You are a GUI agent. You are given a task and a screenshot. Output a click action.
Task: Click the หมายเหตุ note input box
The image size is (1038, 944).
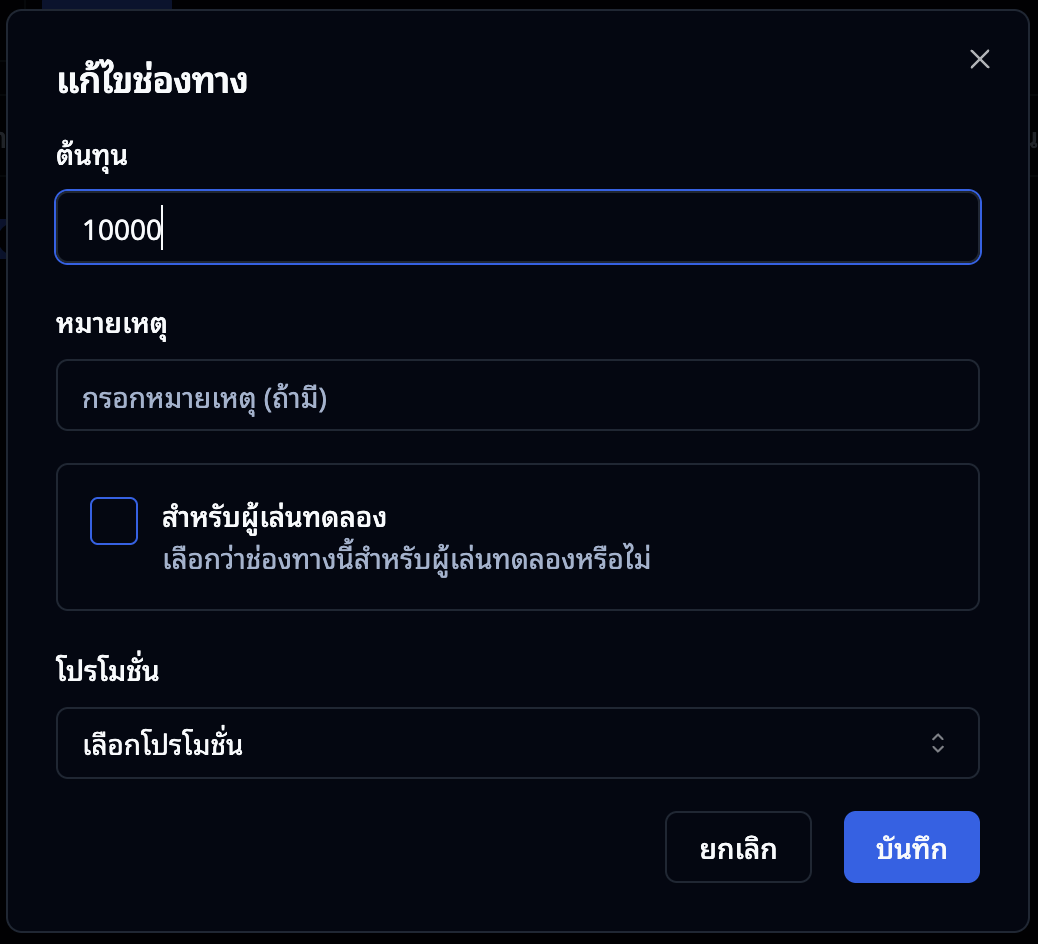pyautogui.click(x=518, y=395)
